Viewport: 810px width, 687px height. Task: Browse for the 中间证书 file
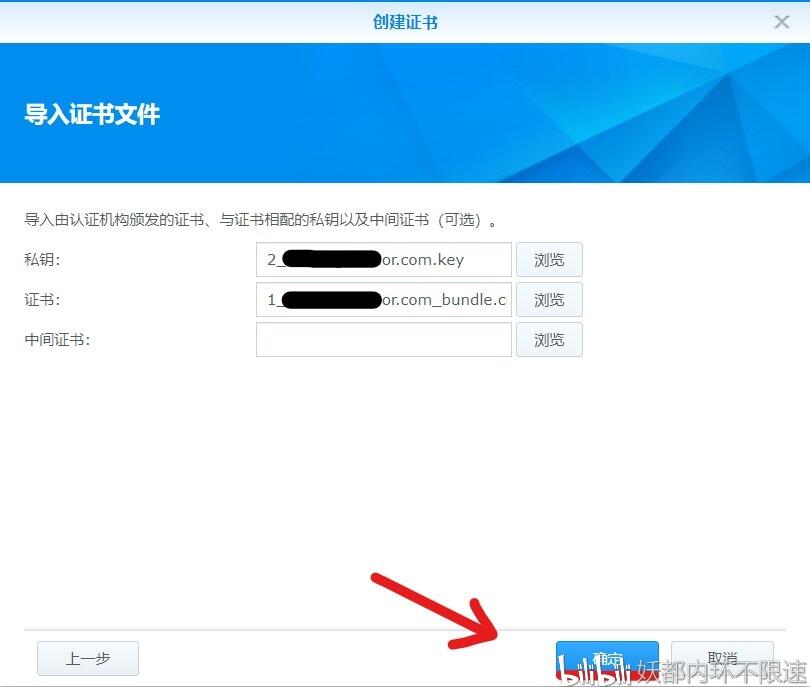pyautogui.click(x=549, y=339)
